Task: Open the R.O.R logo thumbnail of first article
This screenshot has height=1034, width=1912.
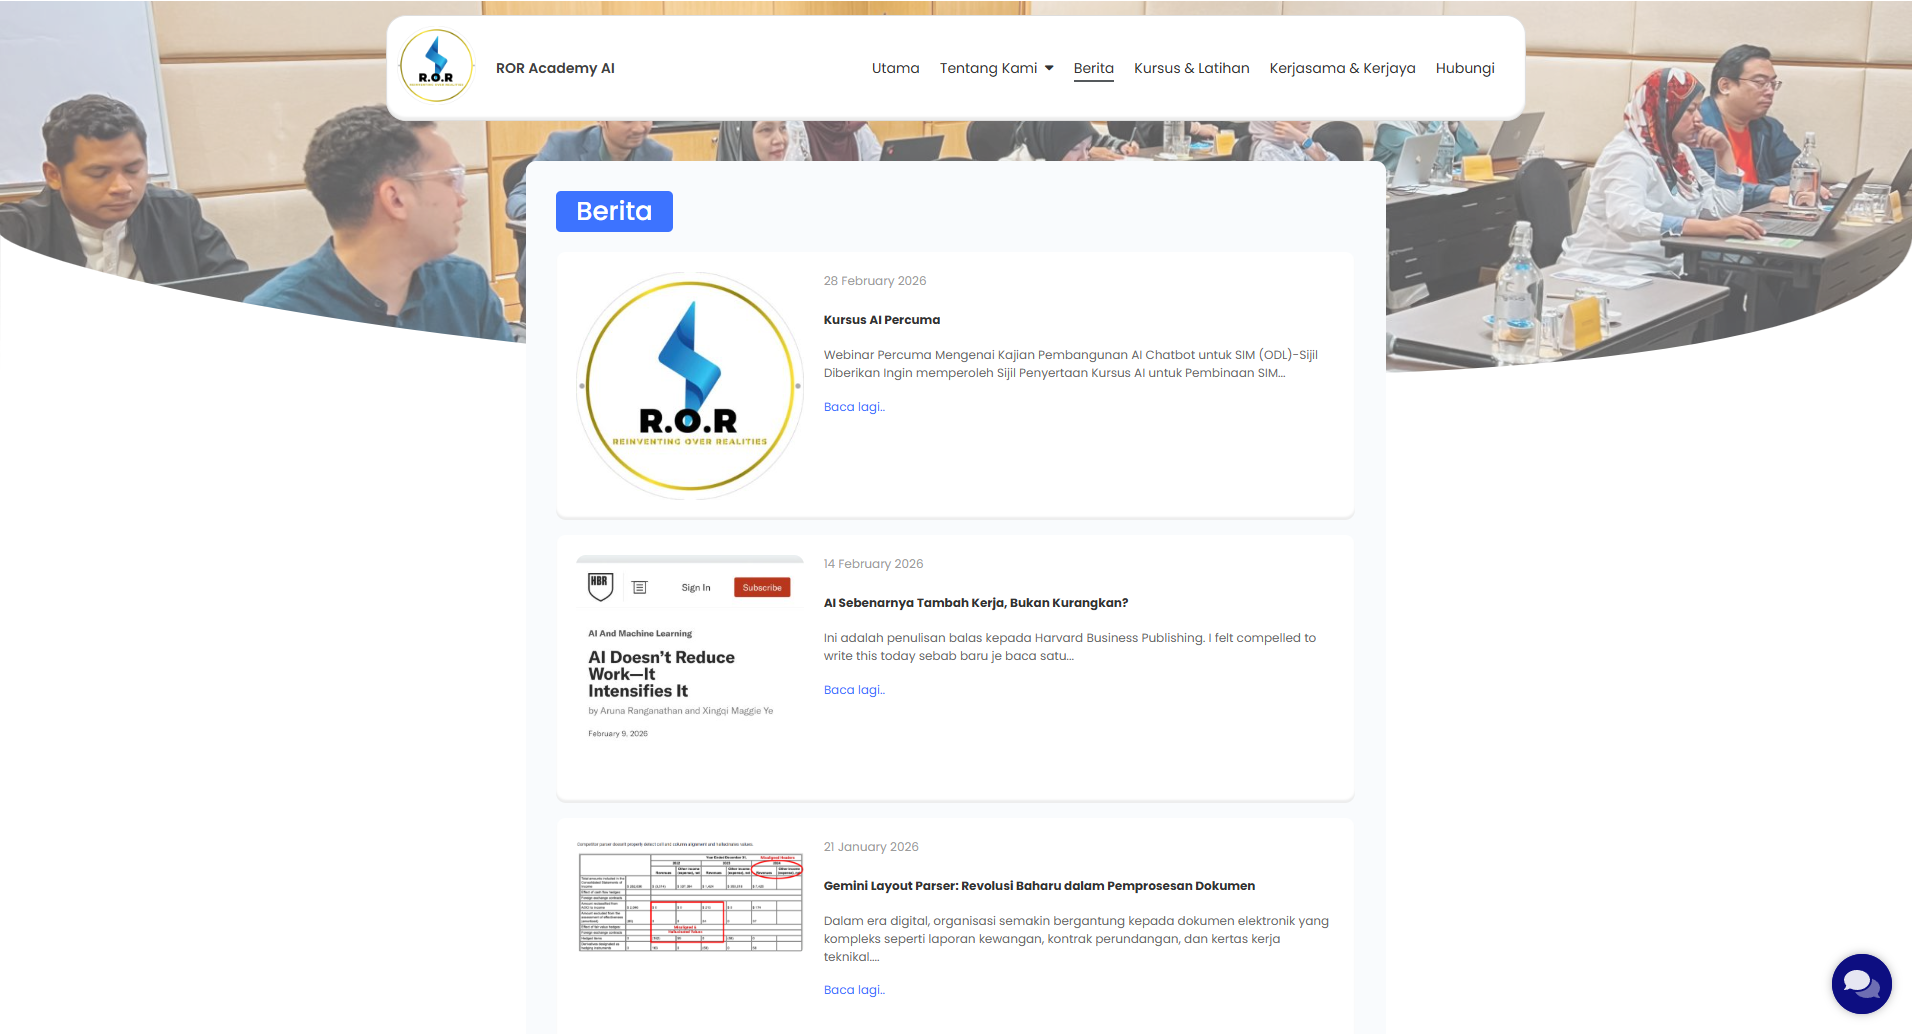Action: pos(690,386)
